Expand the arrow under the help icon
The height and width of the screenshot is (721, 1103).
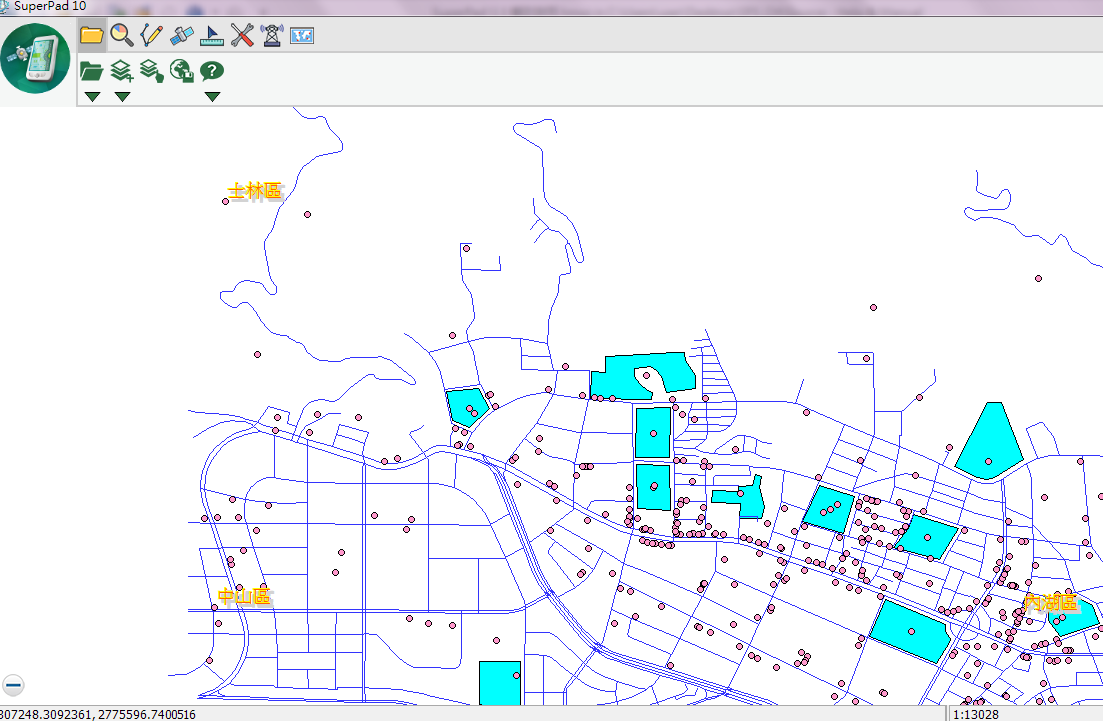[212, 96]
